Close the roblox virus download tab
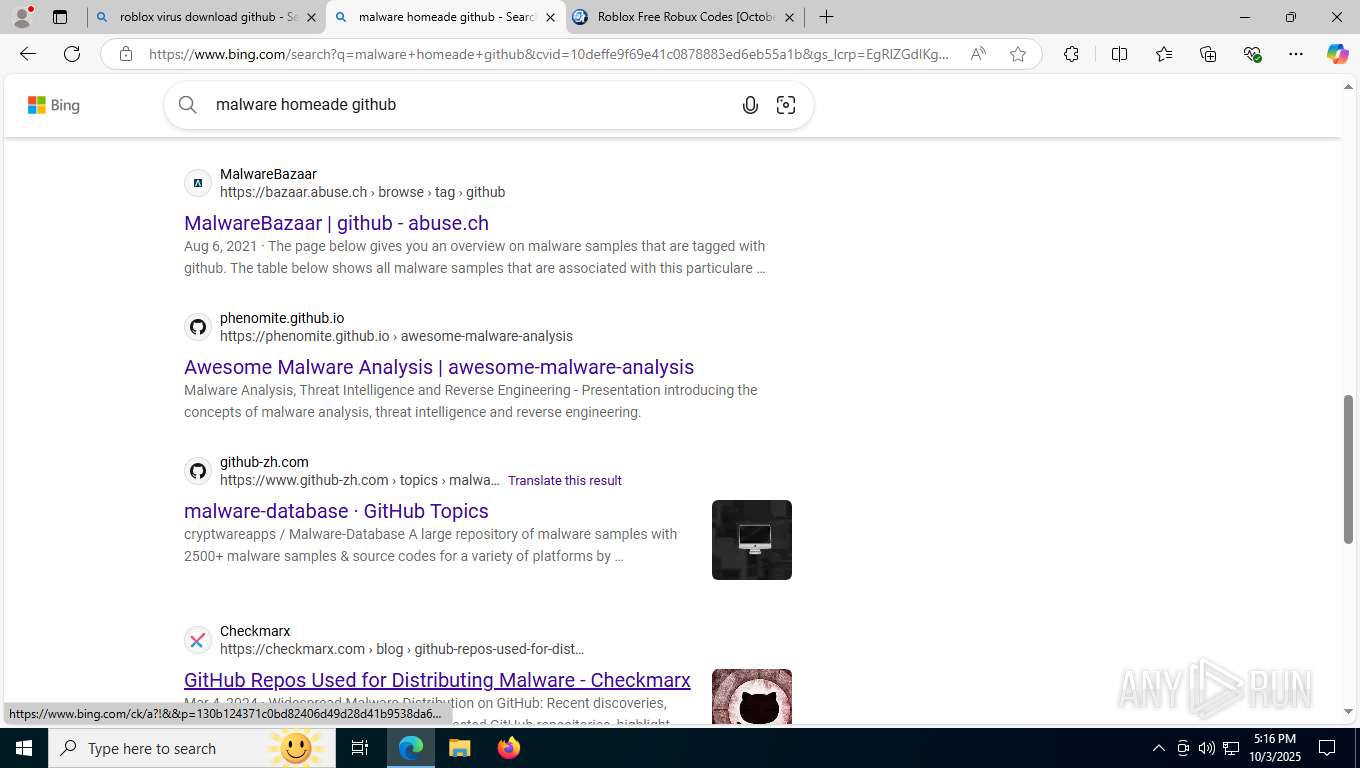This screenshot has height=768, width=1360. click(311, 17)
